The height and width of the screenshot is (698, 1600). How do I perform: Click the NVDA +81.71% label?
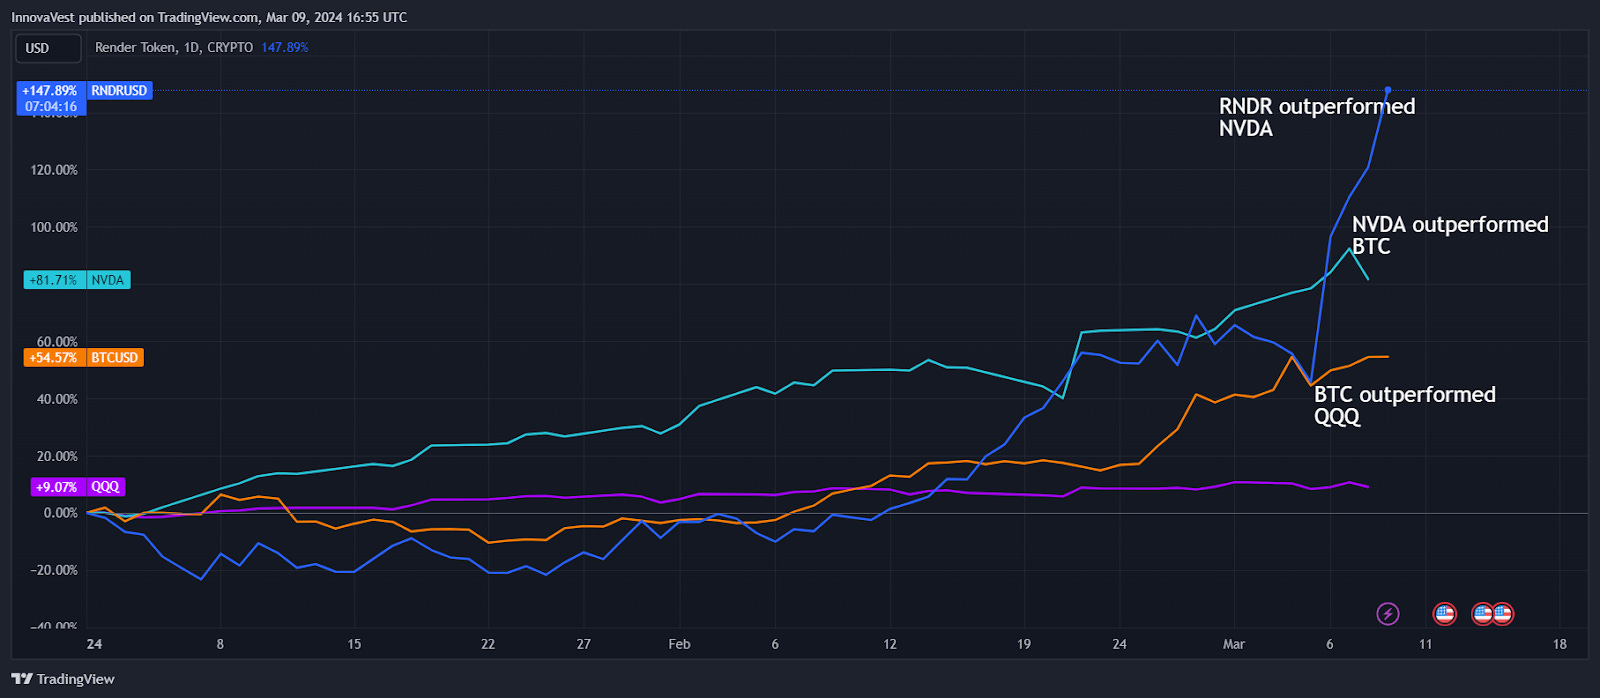pyautogui.click(x=77, y=280)
